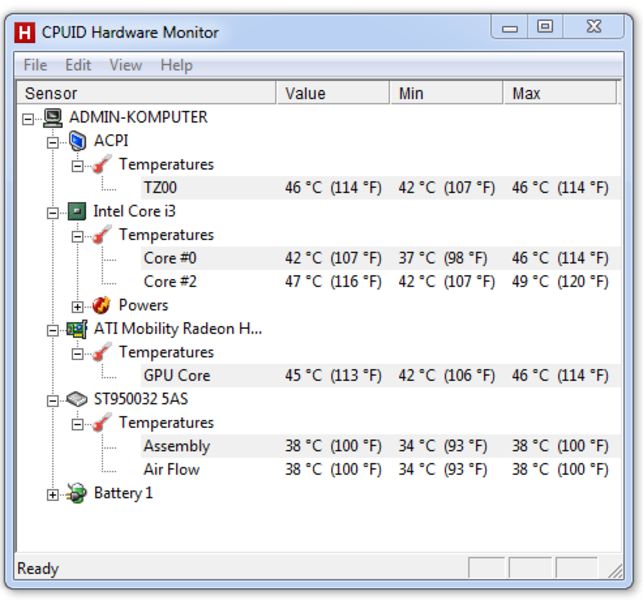Select the TZ00 sensor row

381,188
